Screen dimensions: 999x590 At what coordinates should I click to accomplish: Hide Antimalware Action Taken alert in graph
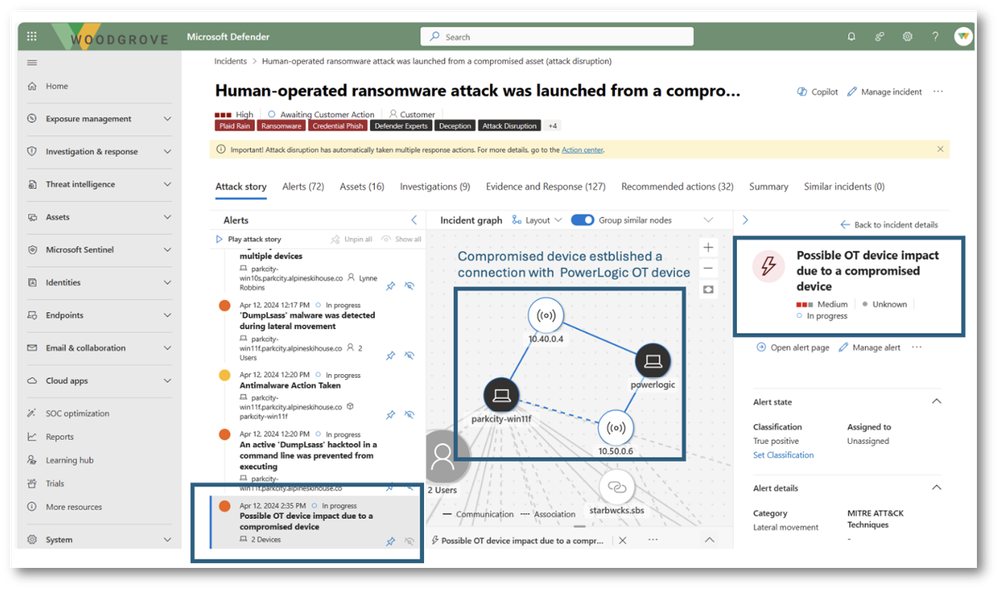point(410,415)
